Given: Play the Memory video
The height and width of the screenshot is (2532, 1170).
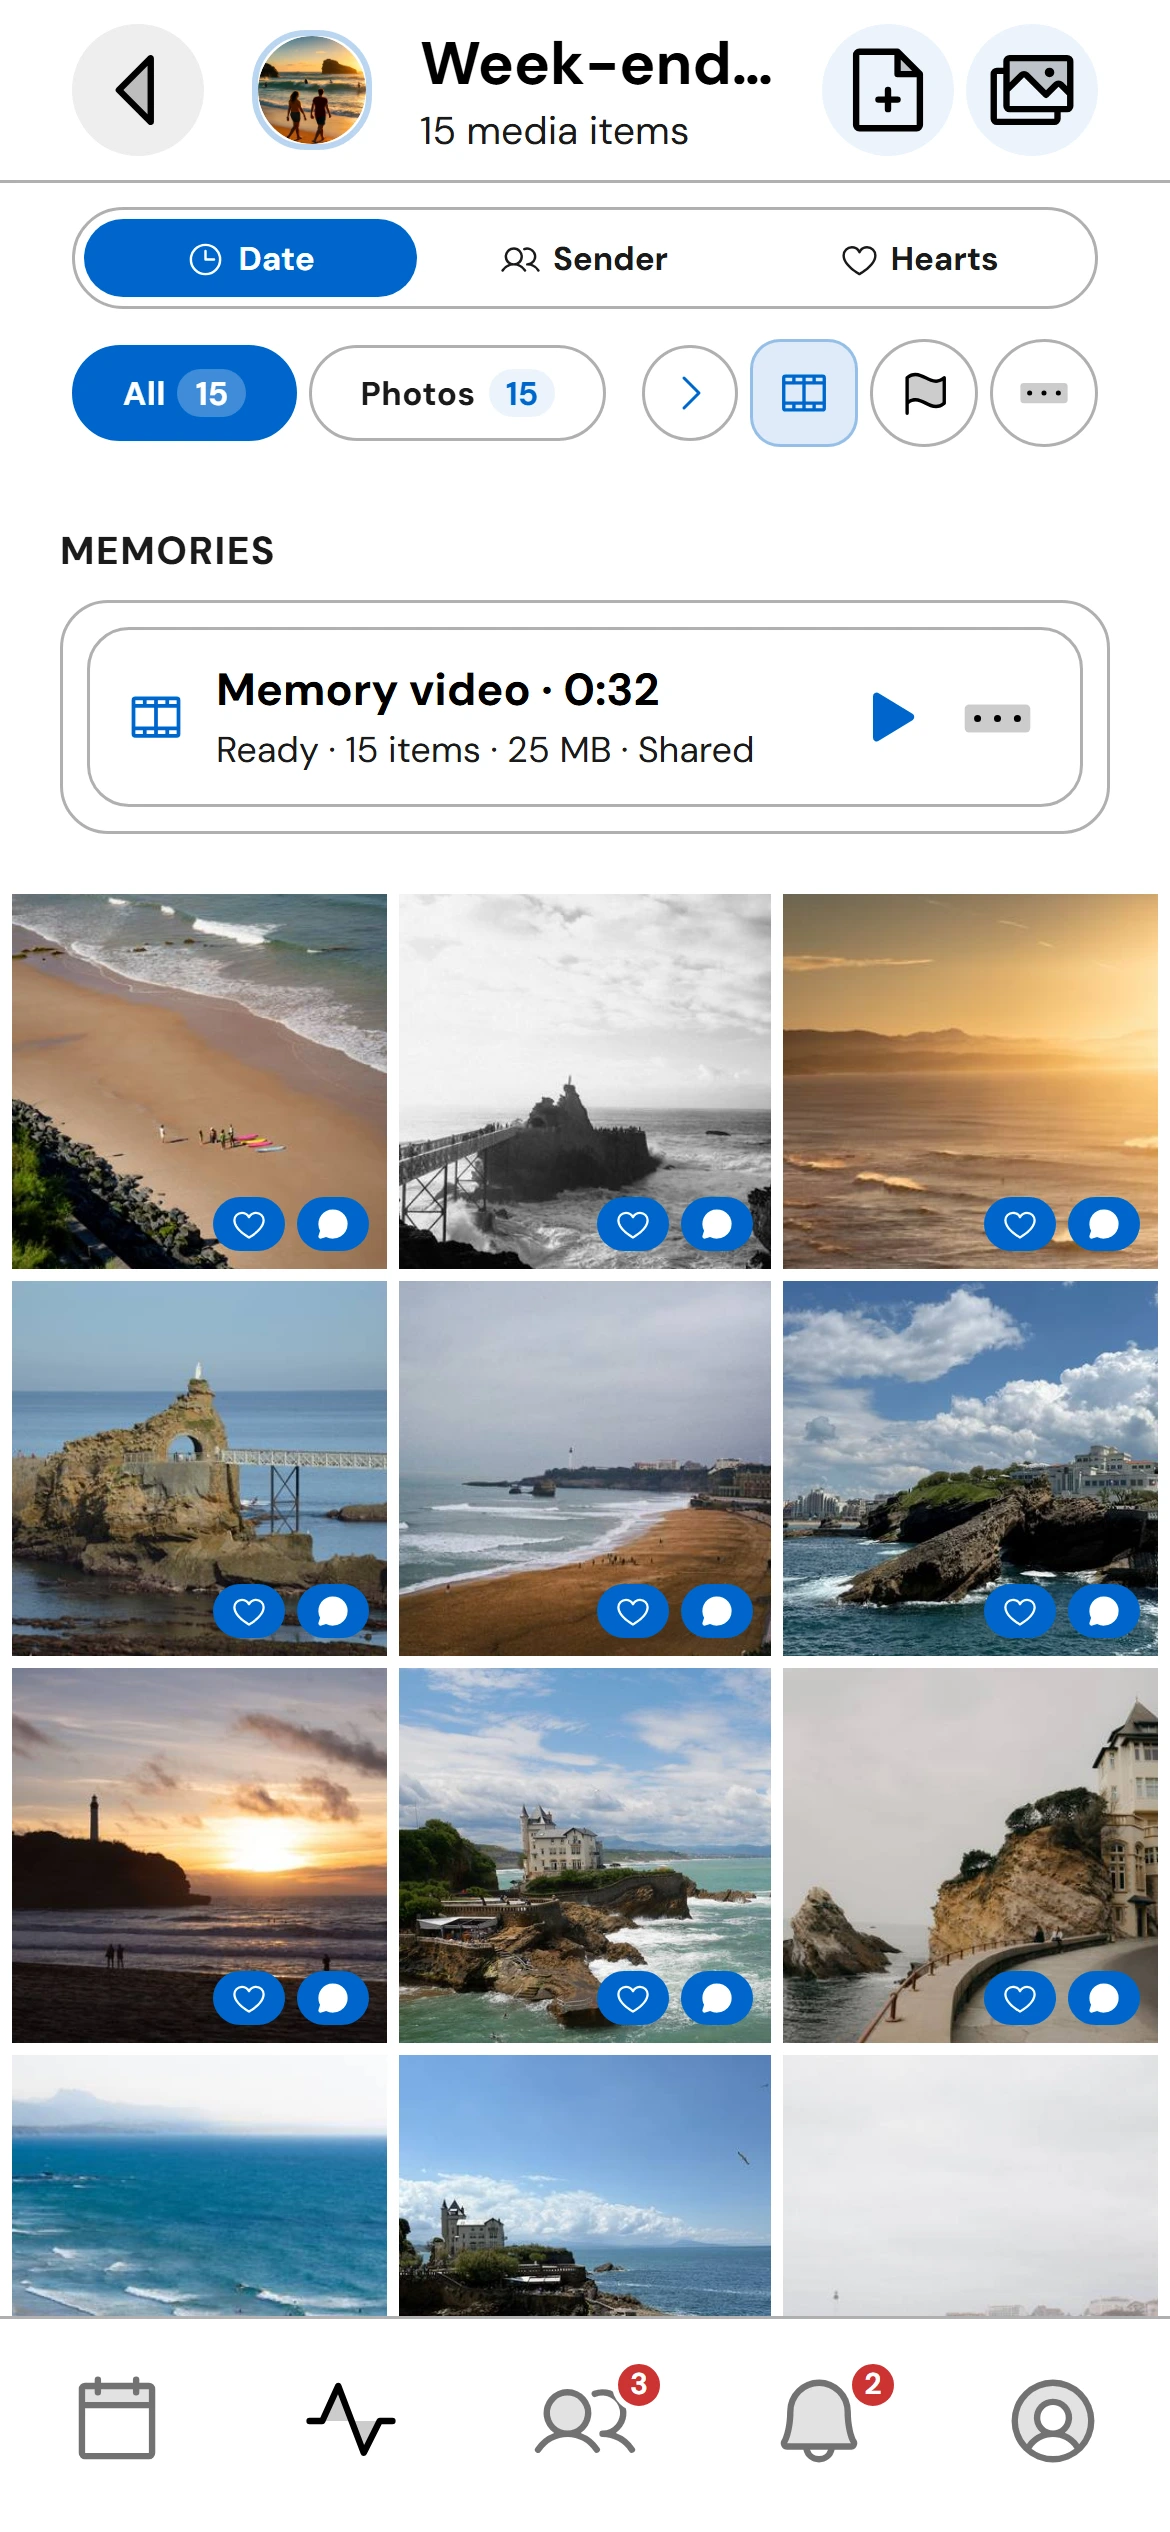Looking at the screenshot, I should (892, 717).
